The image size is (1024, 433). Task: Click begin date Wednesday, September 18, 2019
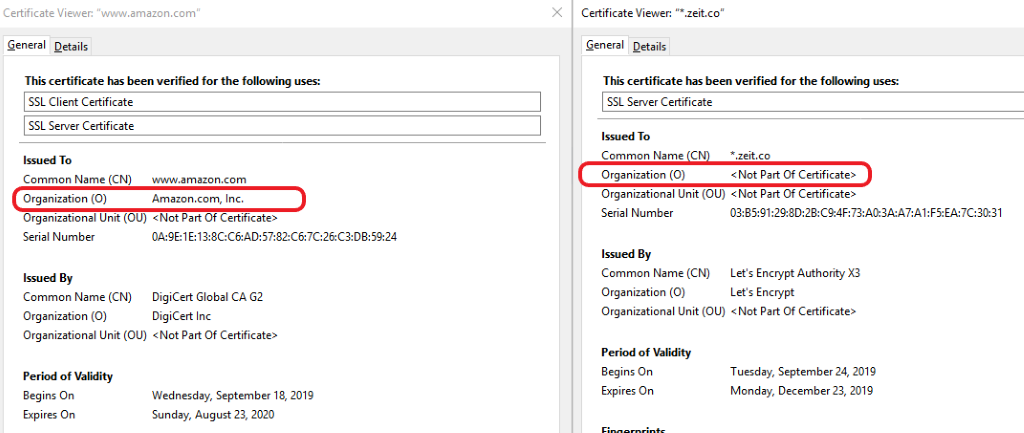click(232, 395)
